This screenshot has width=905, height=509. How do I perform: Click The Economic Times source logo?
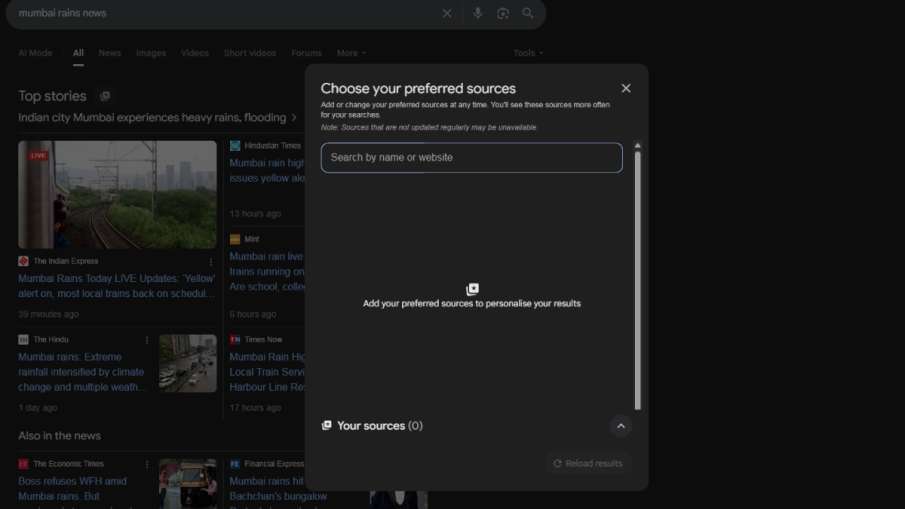coord(23,464)
